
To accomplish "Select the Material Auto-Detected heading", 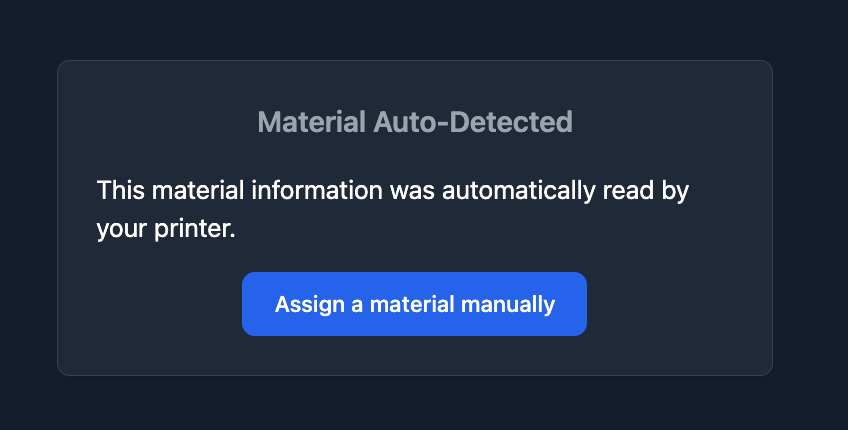I will [x=414, y=123].
